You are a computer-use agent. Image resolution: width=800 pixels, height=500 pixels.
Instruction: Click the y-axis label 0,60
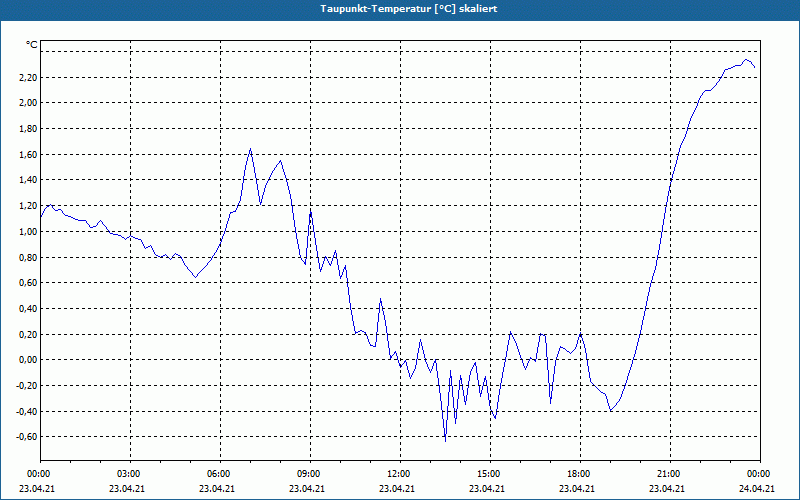(x=28, y=283)
